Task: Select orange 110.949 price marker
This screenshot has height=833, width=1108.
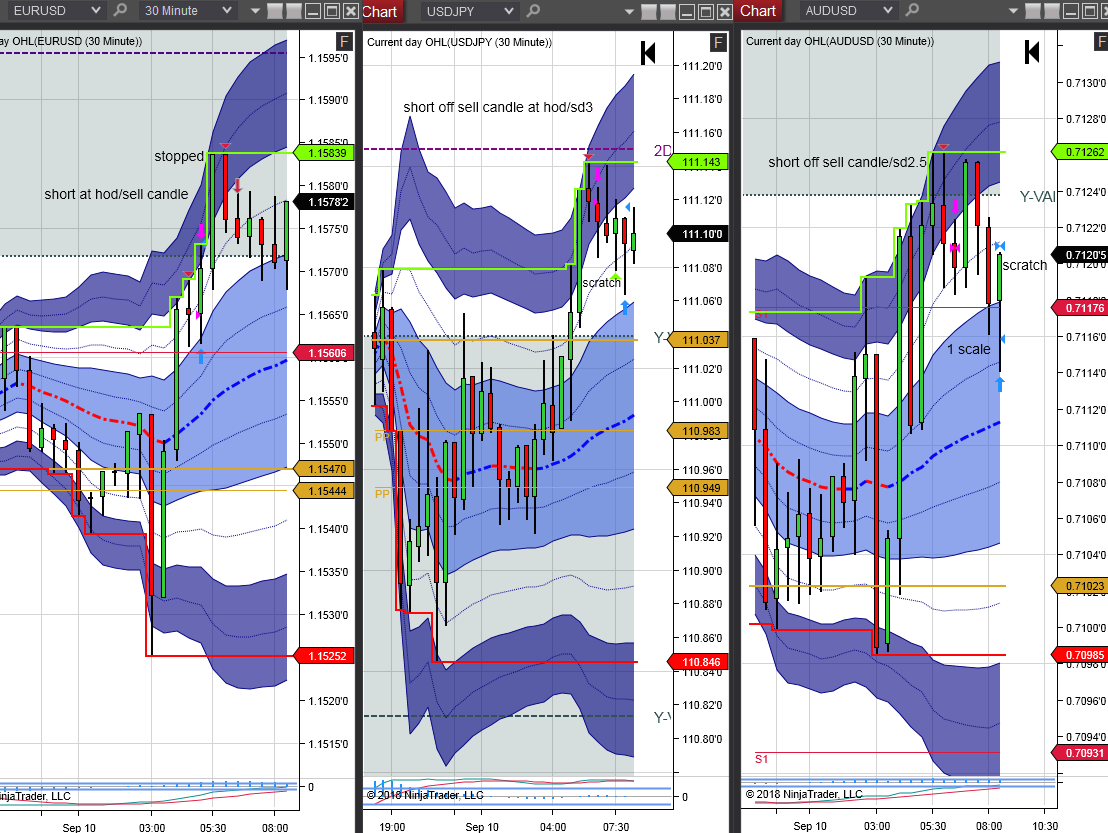Action: pos(697,488)
